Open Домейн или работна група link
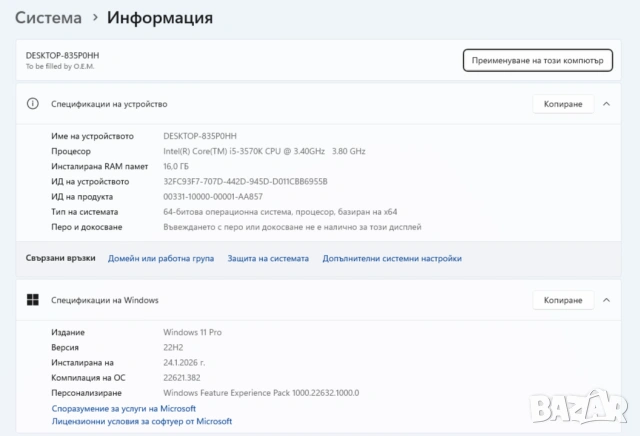 [x=161, y=258]
